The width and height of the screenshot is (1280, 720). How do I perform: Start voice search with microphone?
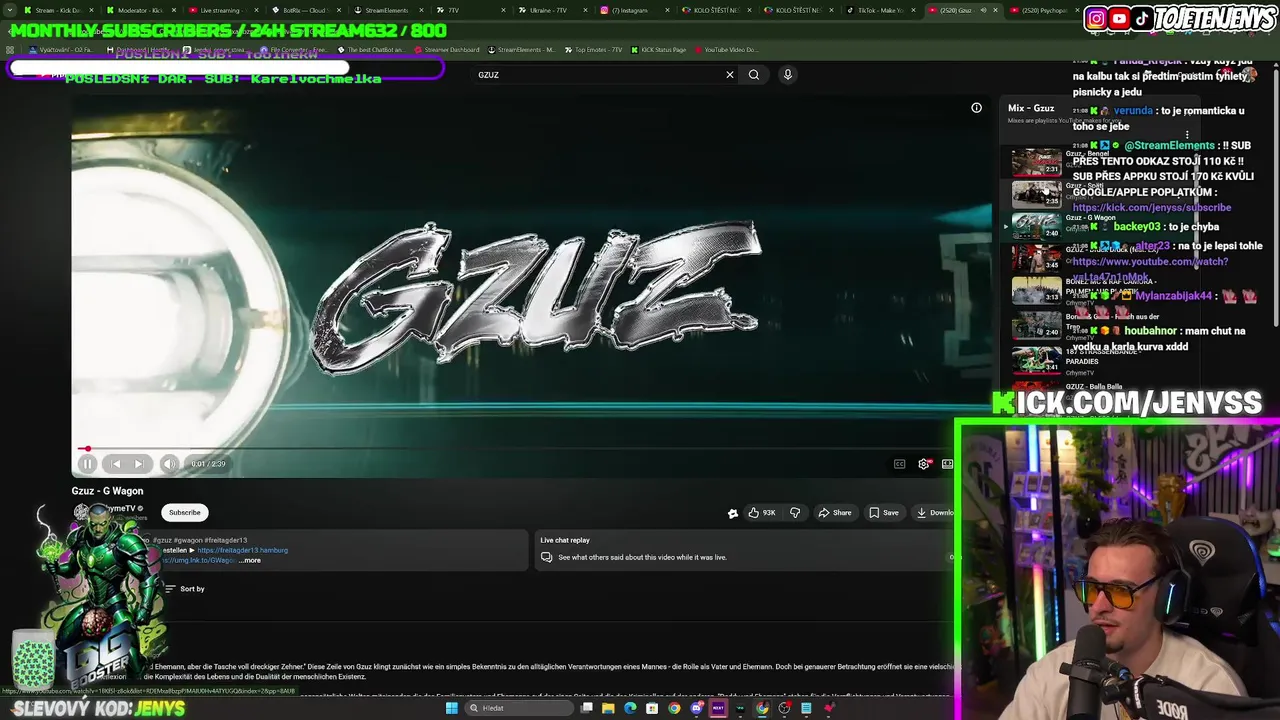coord(788,74)
